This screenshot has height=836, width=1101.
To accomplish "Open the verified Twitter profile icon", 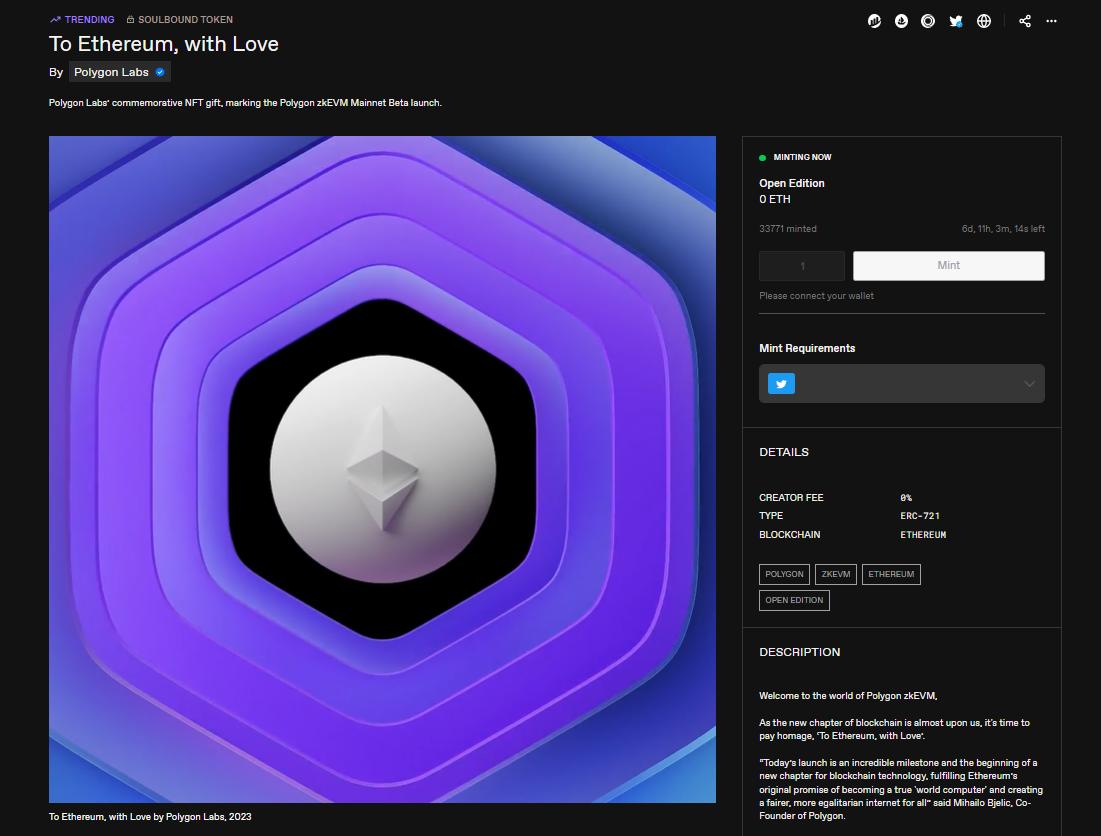I will coord(956,21).
